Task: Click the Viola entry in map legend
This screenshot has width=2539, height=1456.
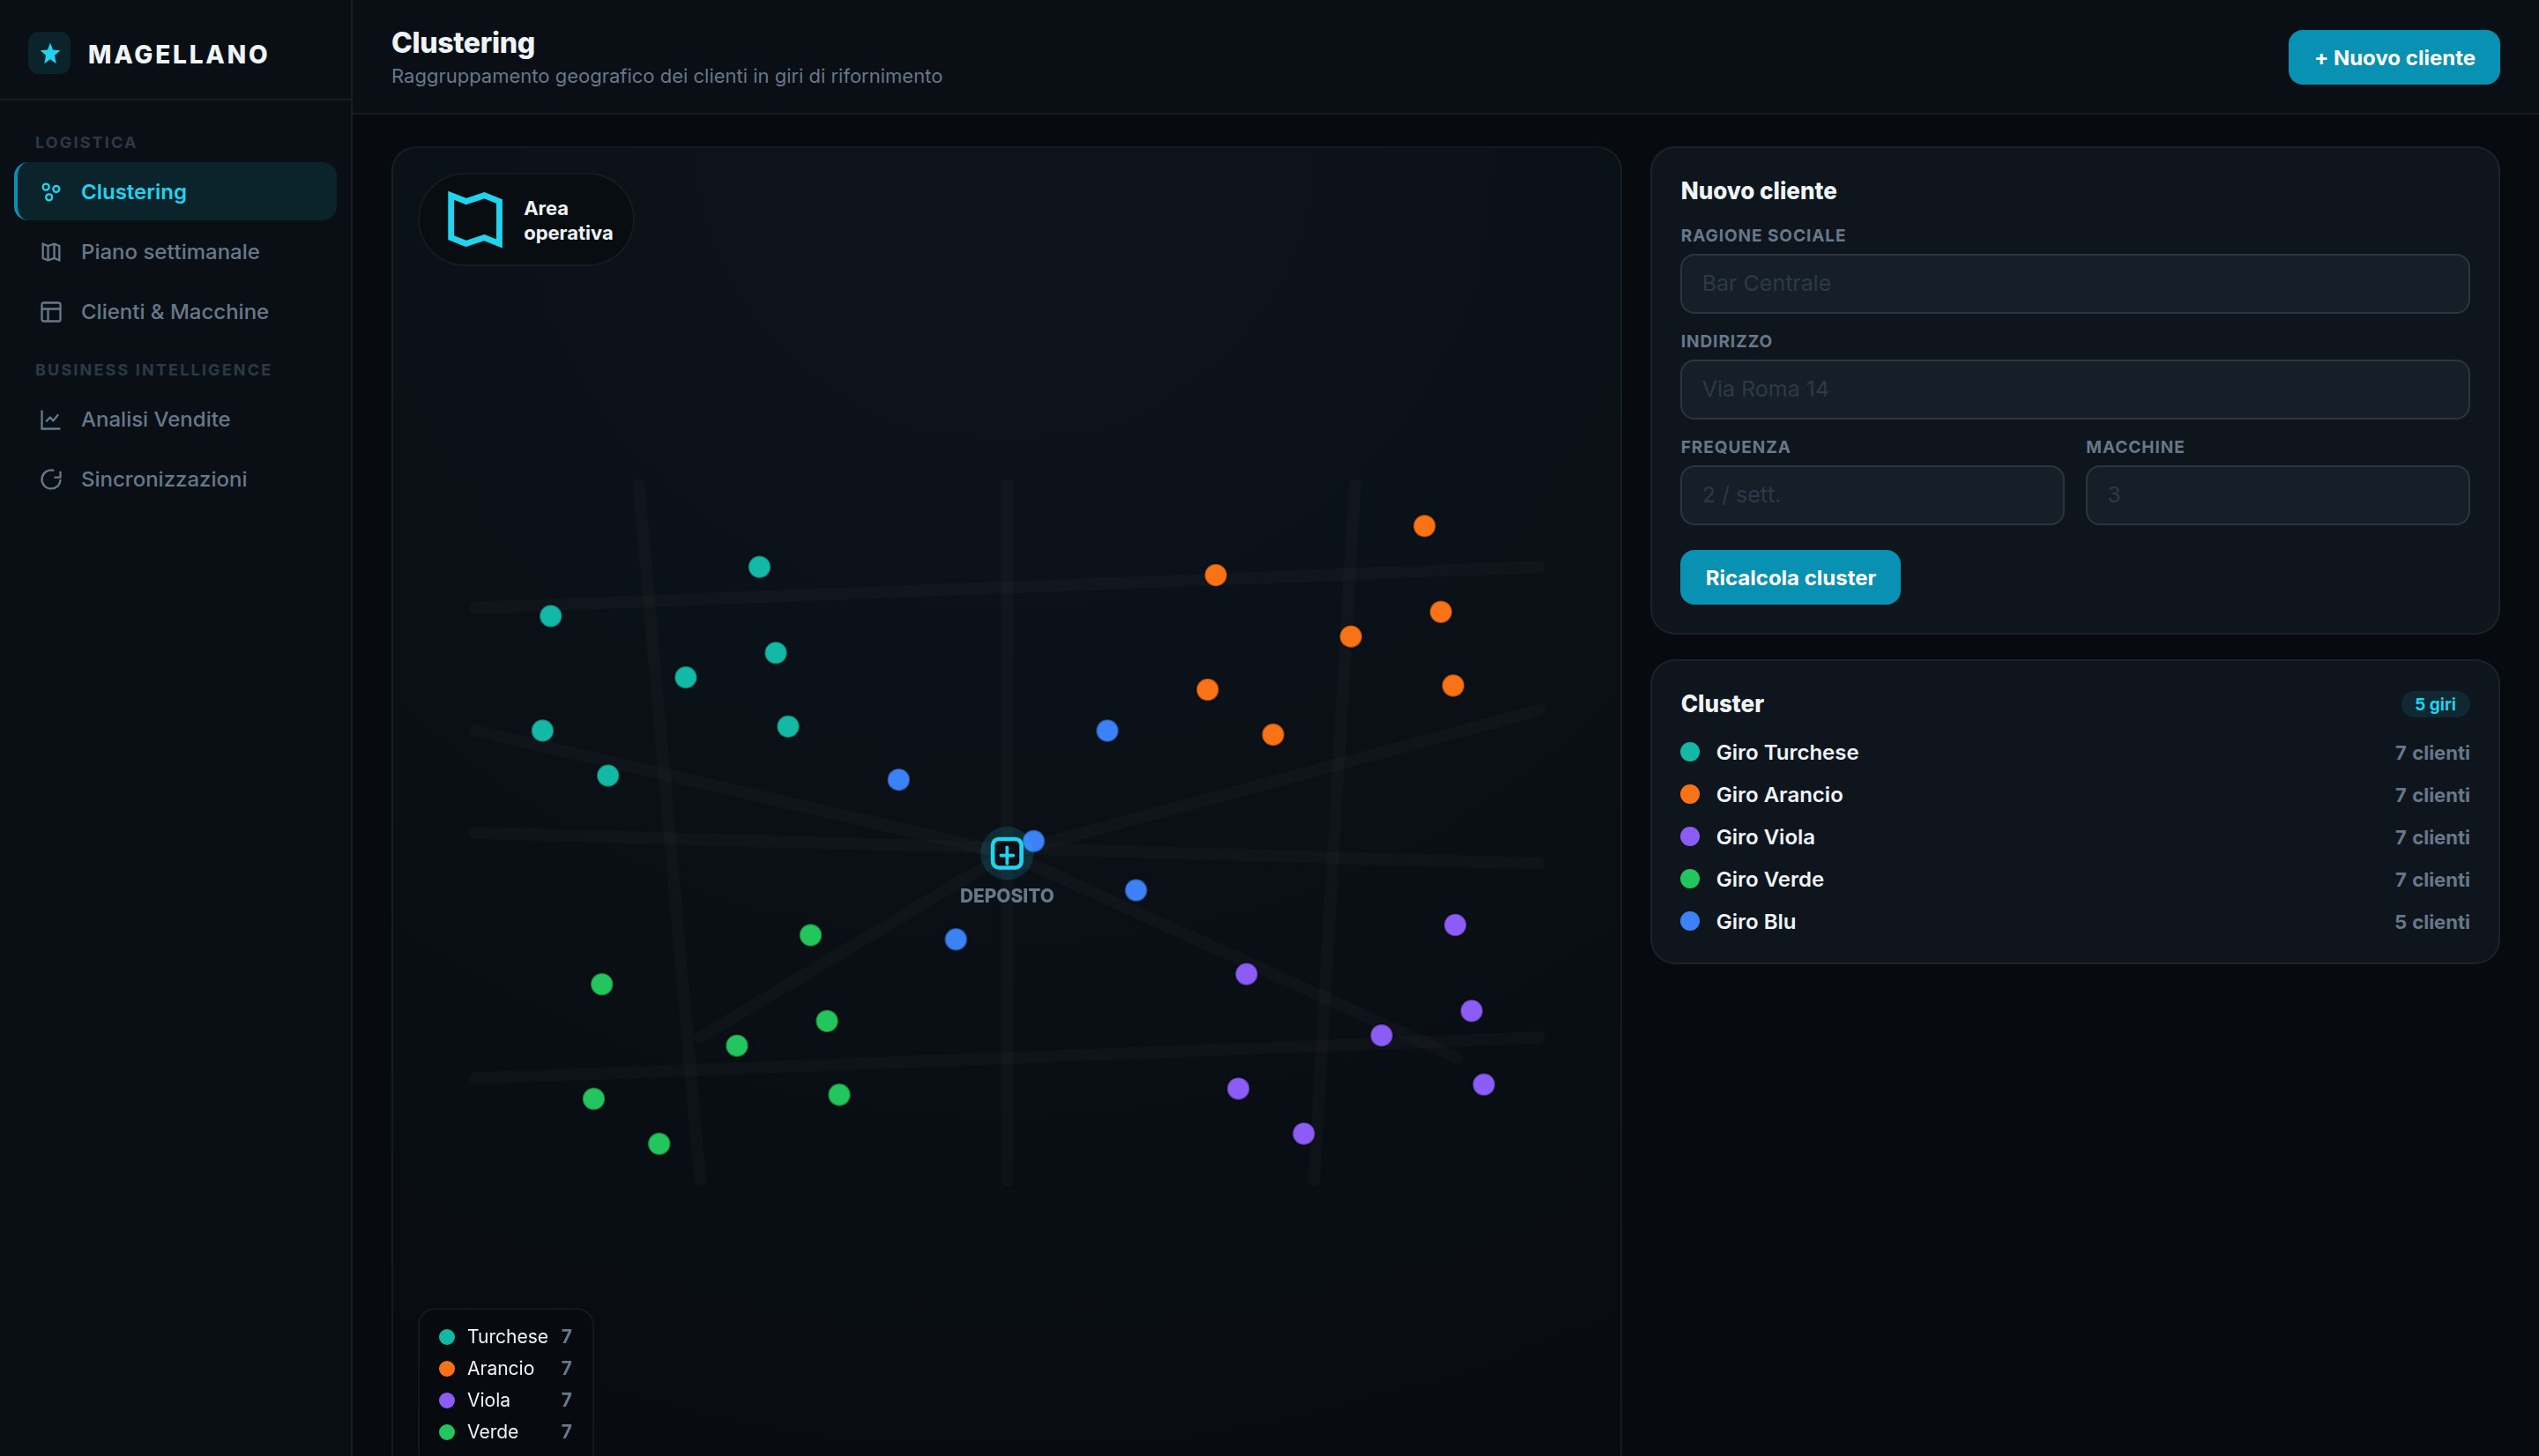Action: [506, 1400]
